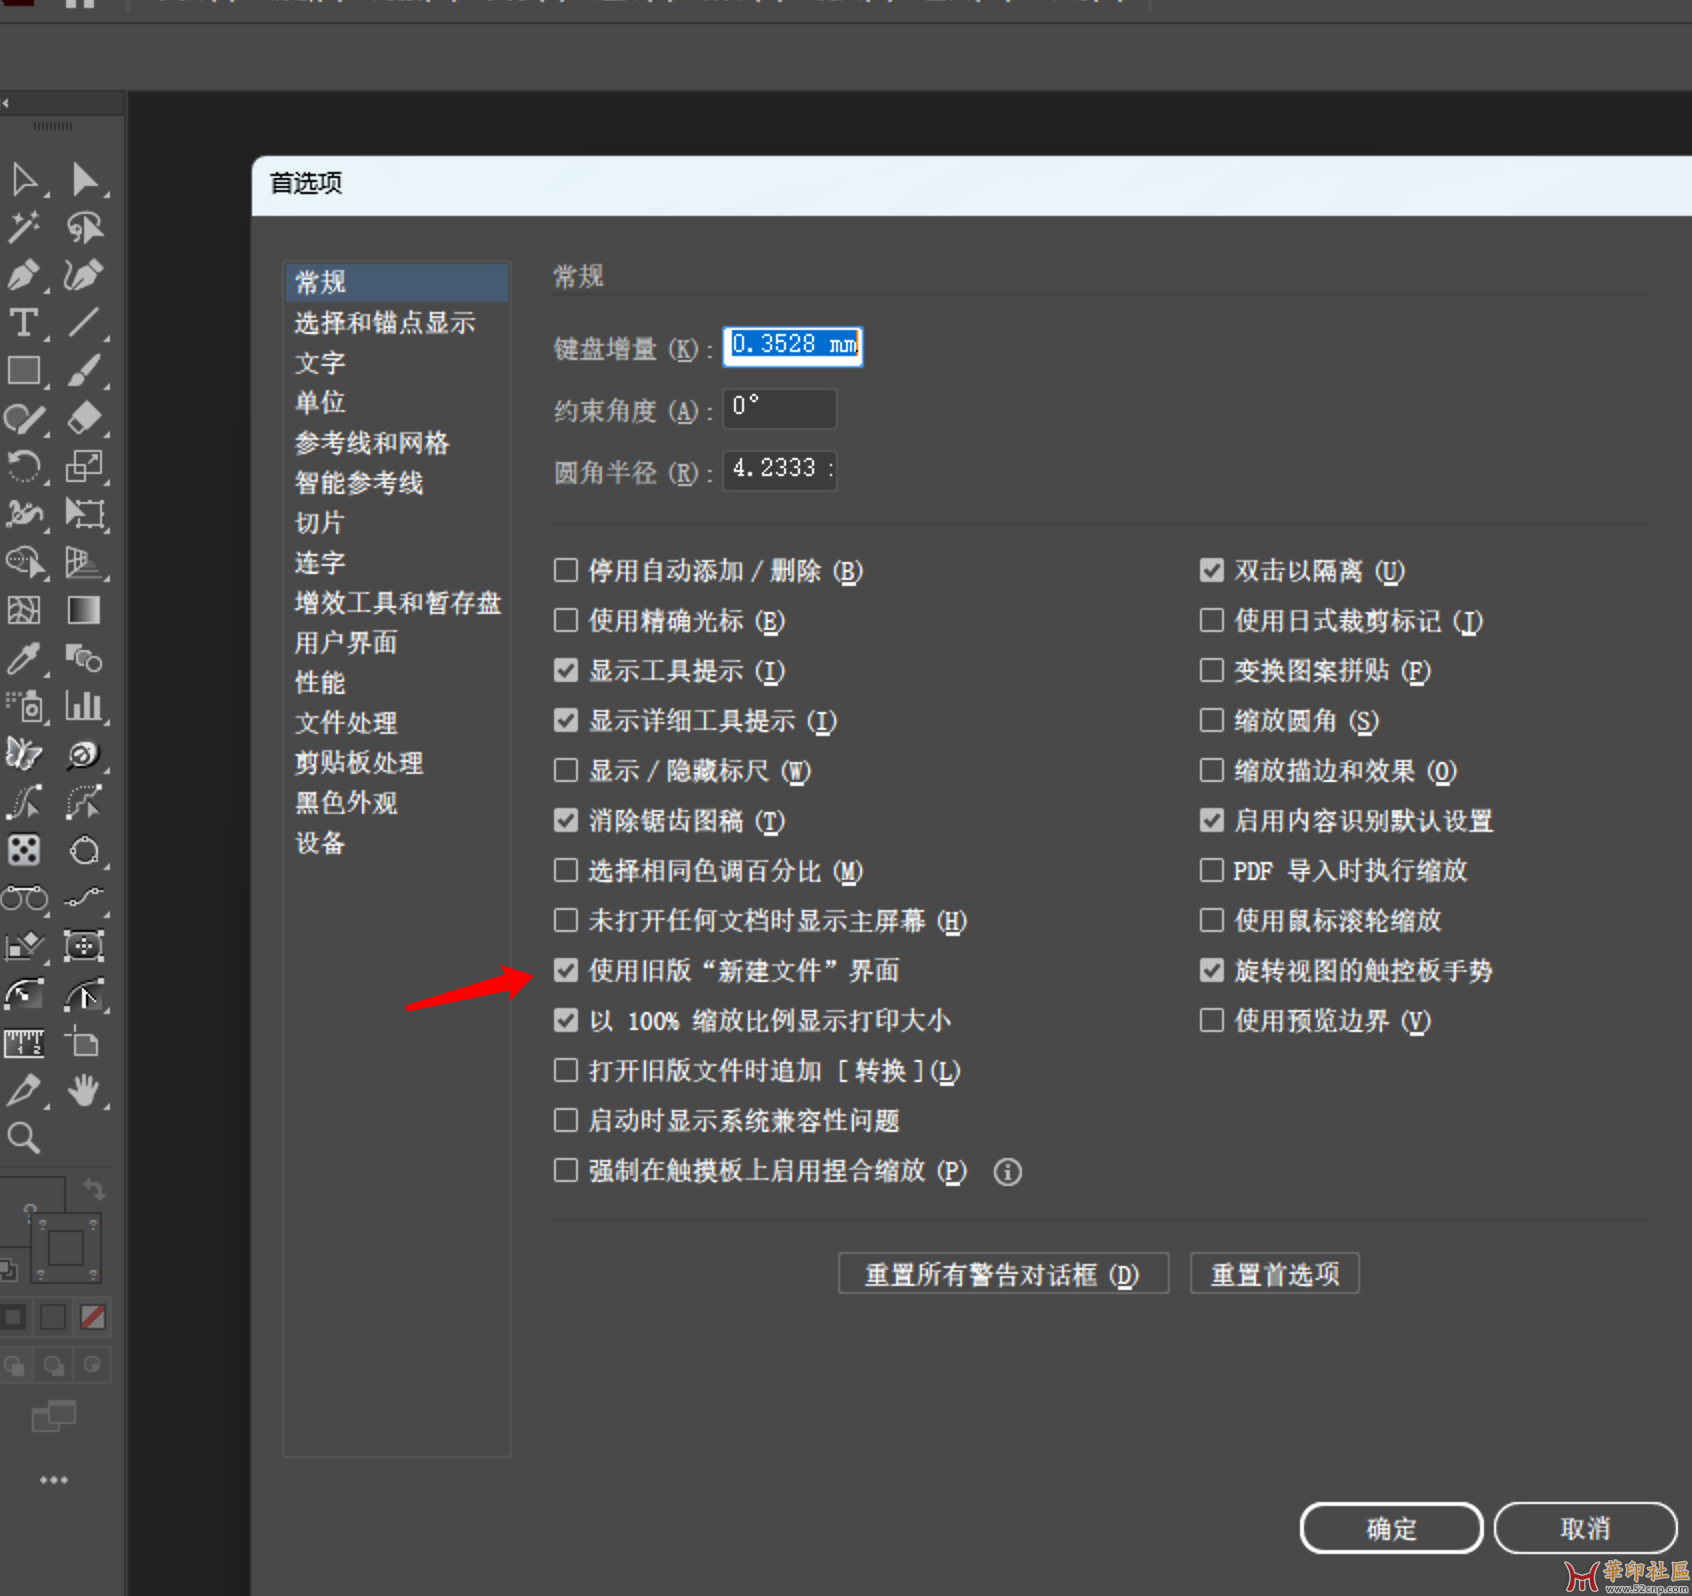Select the Zoom magnifier tool
1692x1596 pixels.
[x=23, y=1138]
